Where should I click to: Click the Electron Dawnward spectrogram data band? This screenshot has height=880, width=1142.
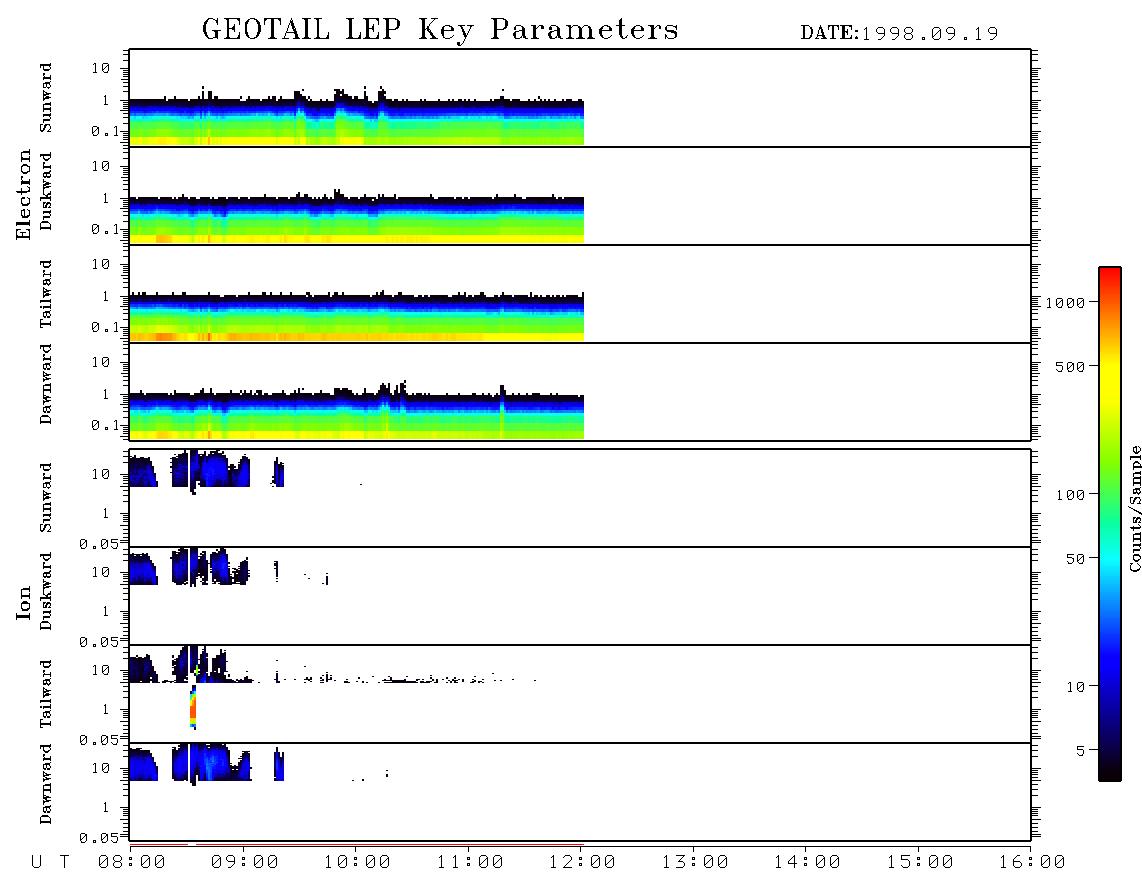357,412
